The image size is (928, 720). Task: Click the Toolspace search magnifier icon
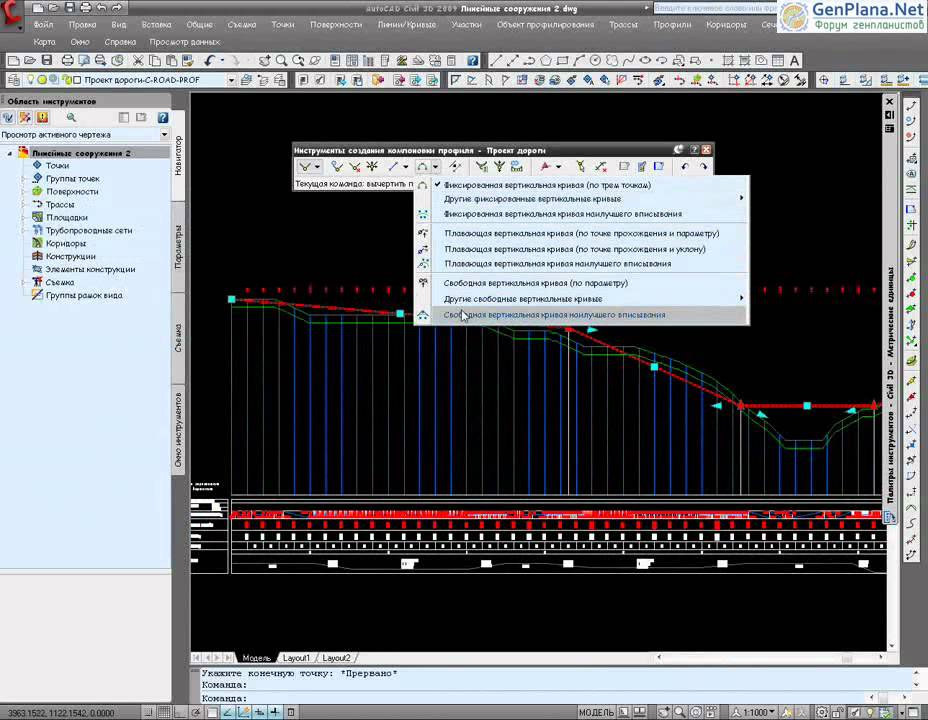tap(71, 118)
